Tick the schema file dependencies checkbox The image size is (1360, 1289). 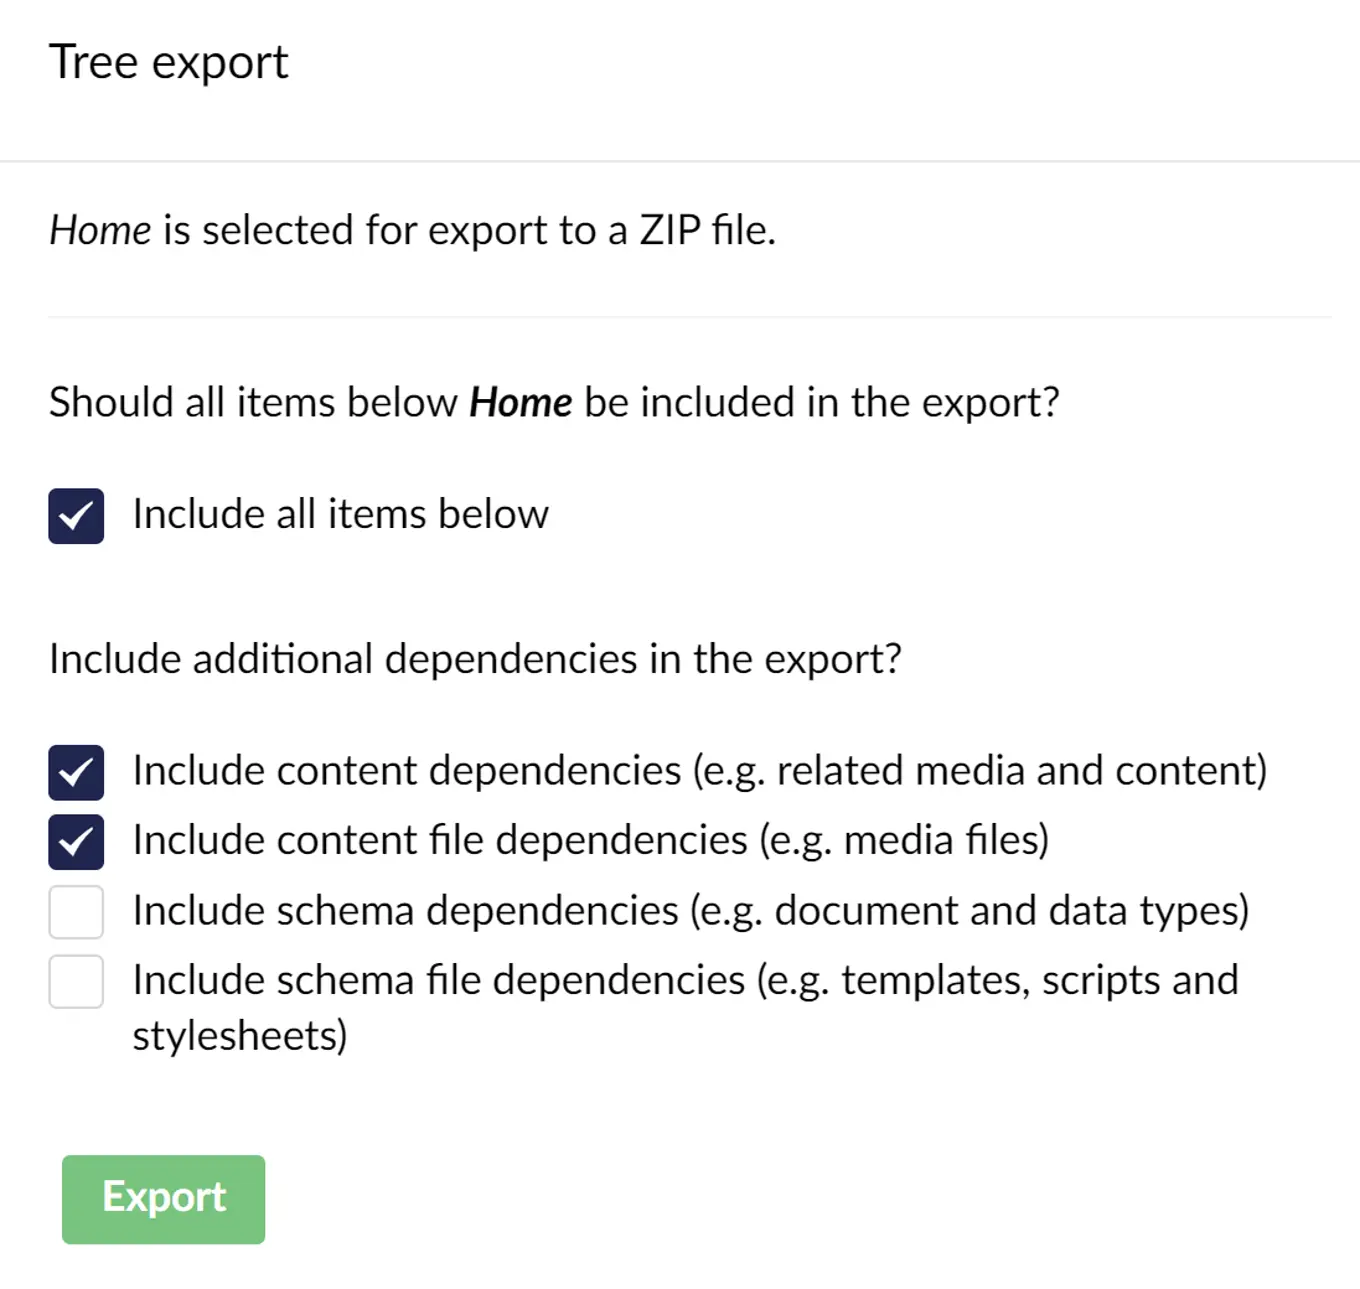pos(76,982)
